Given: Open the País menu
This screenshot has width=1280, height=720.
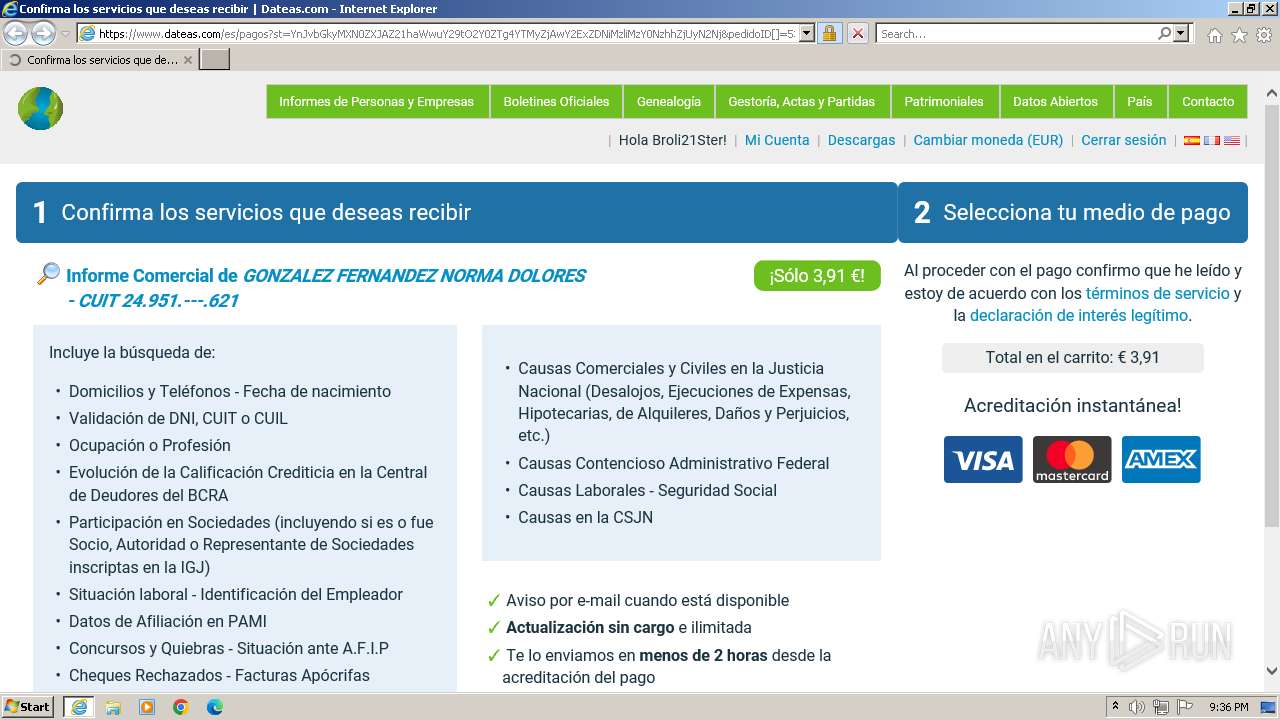Looking at the screenshot, I should tap(1140, 101).
